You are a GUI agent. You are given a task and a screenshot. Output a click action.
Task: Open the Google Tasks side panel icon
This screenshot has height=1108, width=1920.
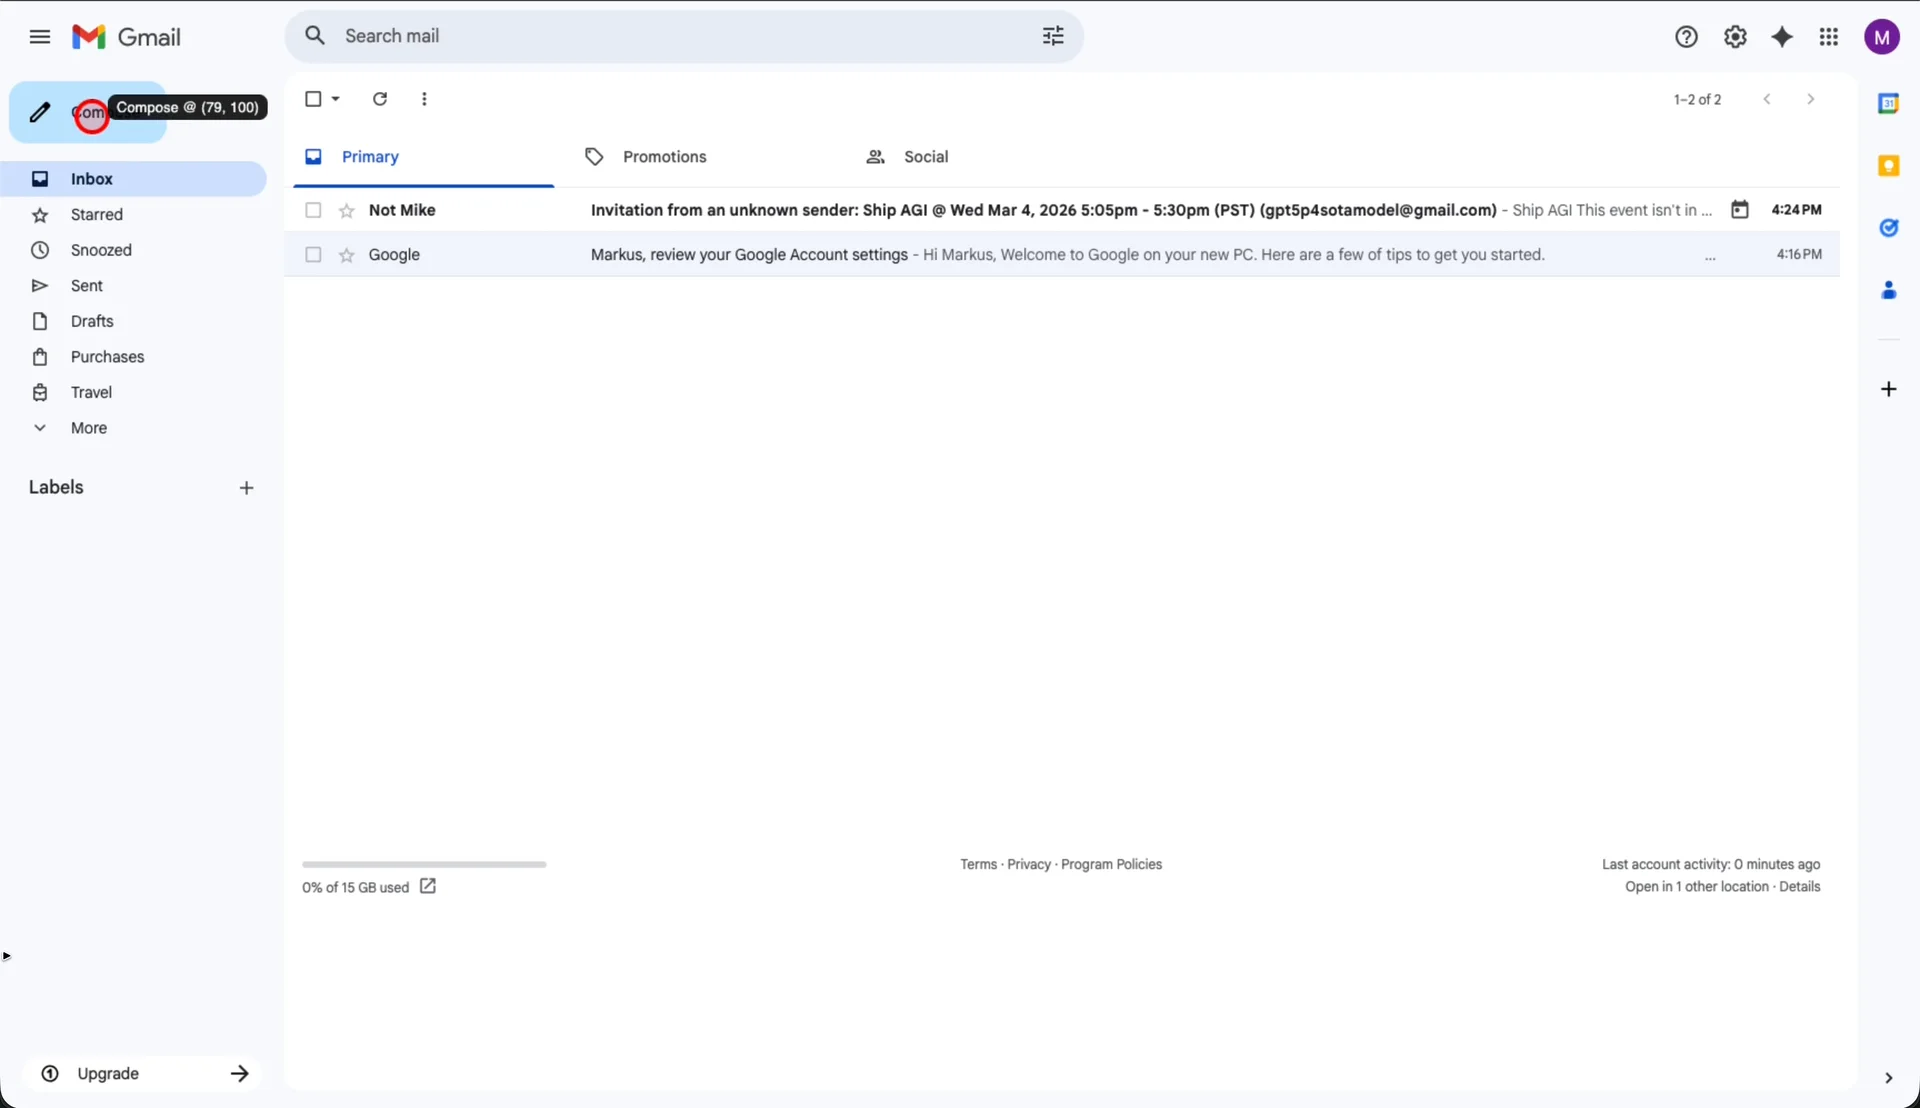[1888, 228]
